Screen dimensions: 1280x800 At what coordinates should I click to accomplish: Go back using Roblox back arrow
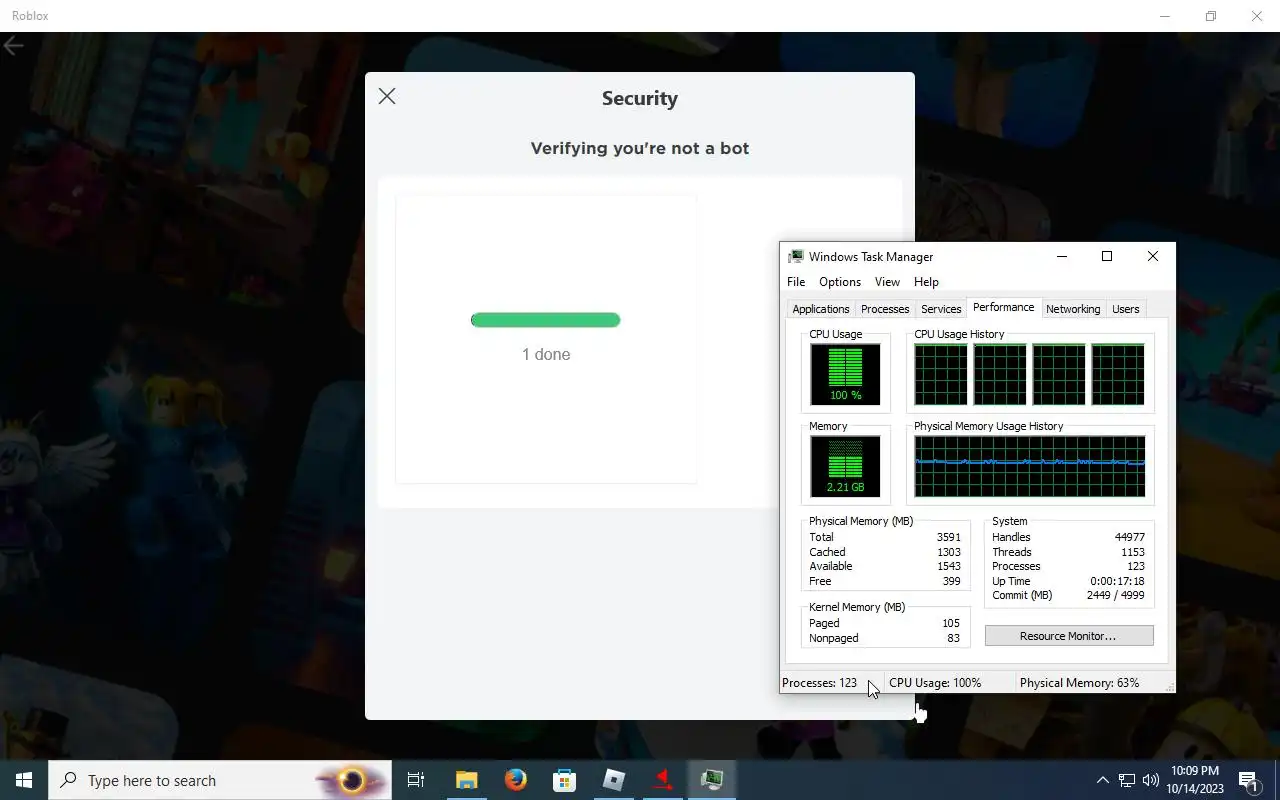[13, 46]
